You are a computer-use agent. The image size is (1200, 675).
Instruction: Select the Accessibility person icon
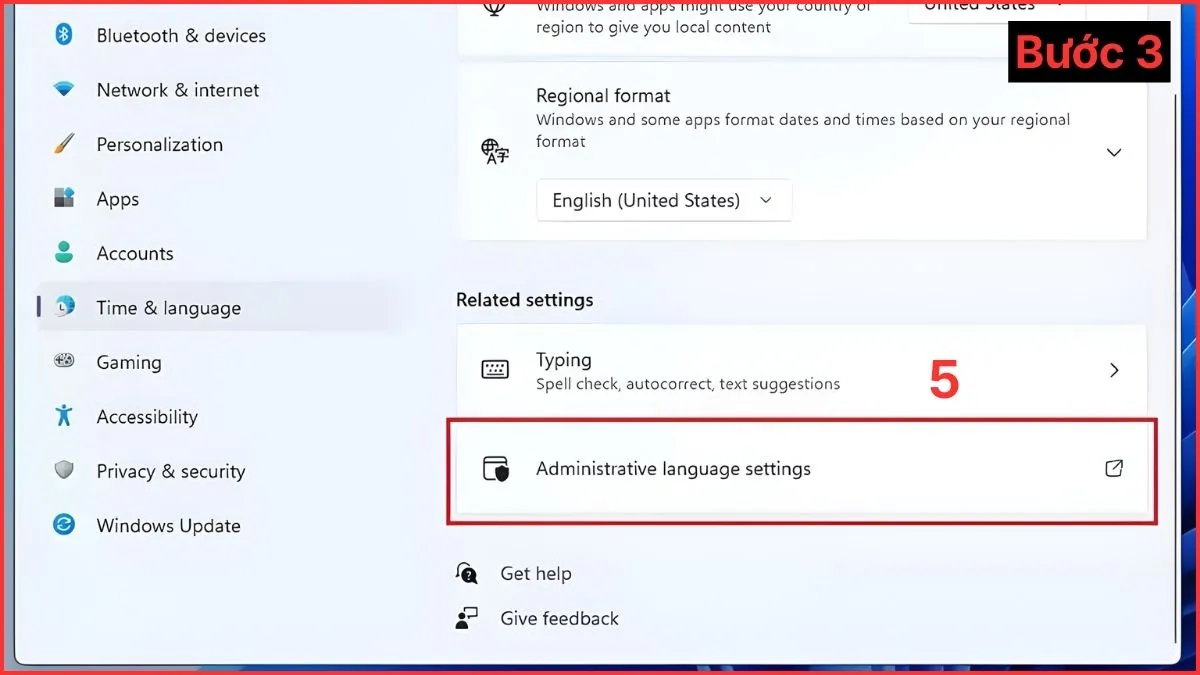click(62, 416)
